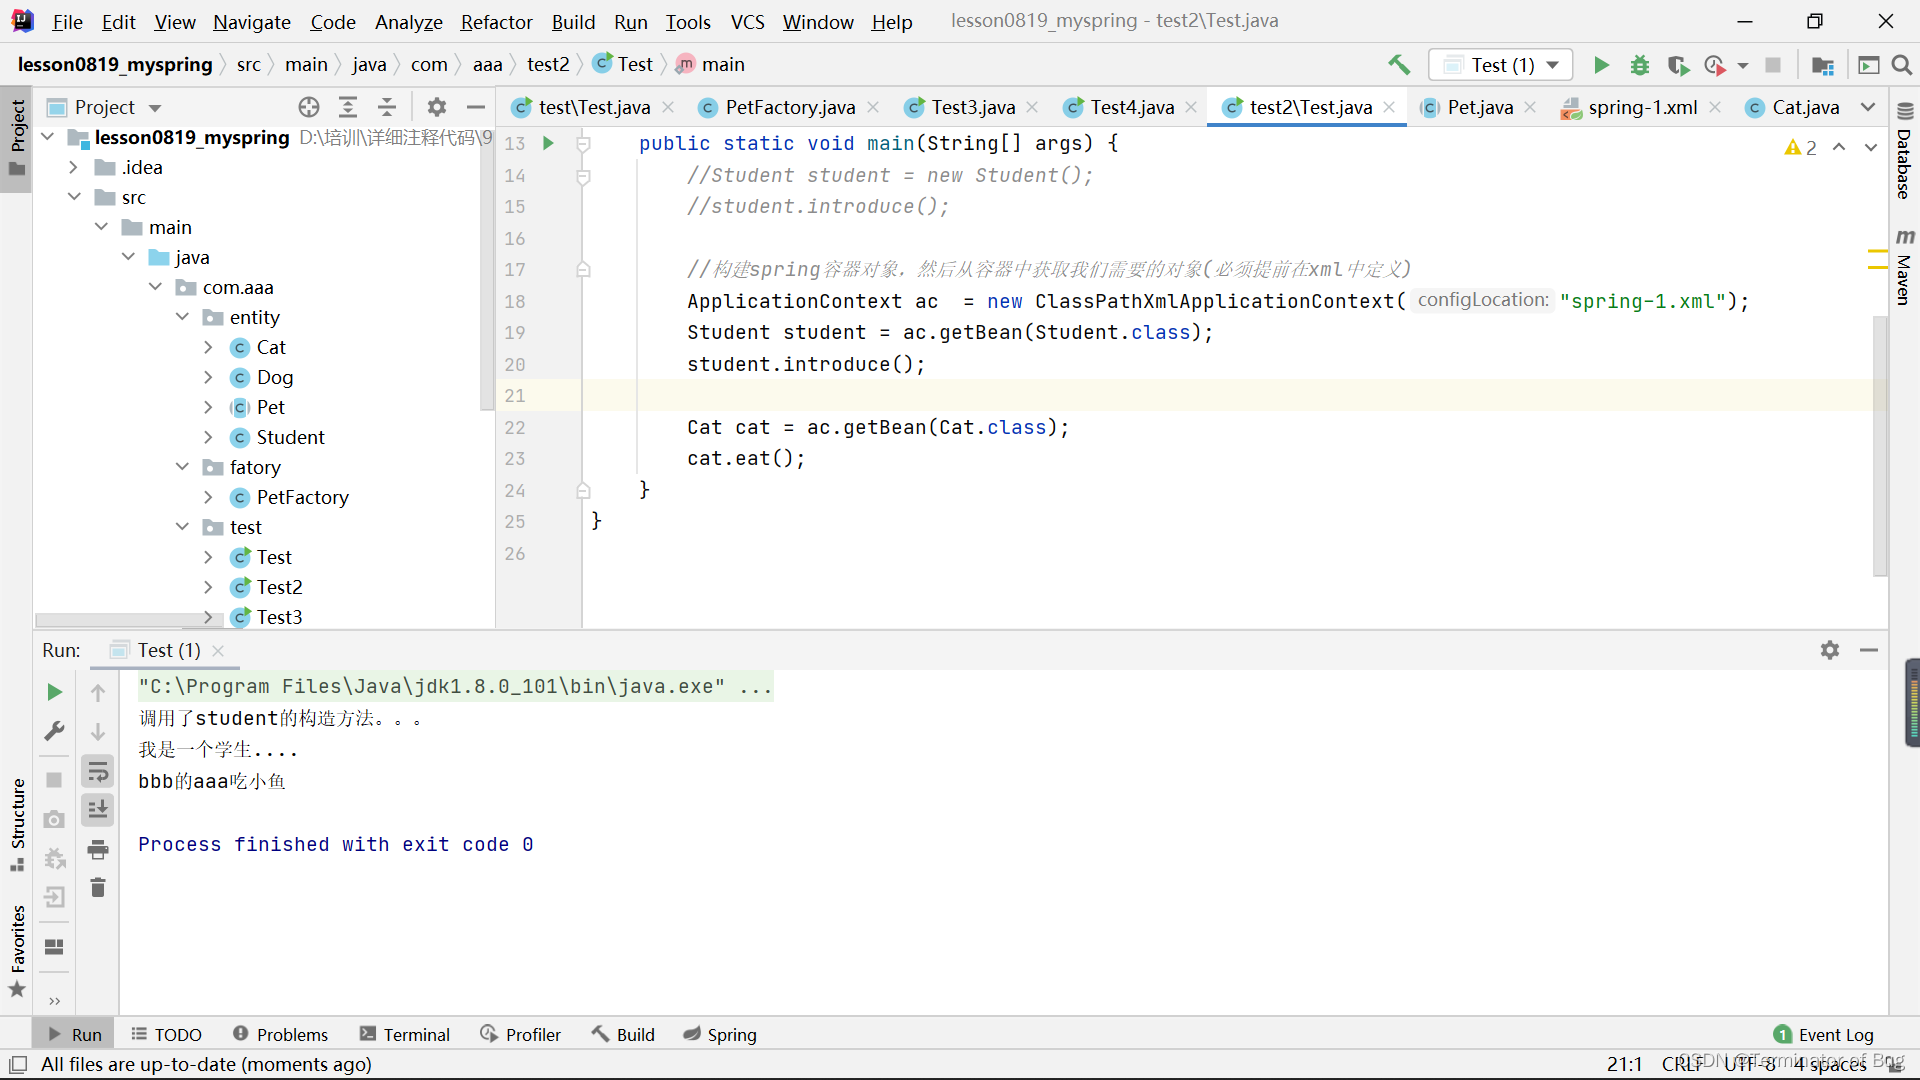Toggle the Structure tool window sidebar button
Image resolution: width=1920 pixels, height=1080 pixels.
point(17,824)
